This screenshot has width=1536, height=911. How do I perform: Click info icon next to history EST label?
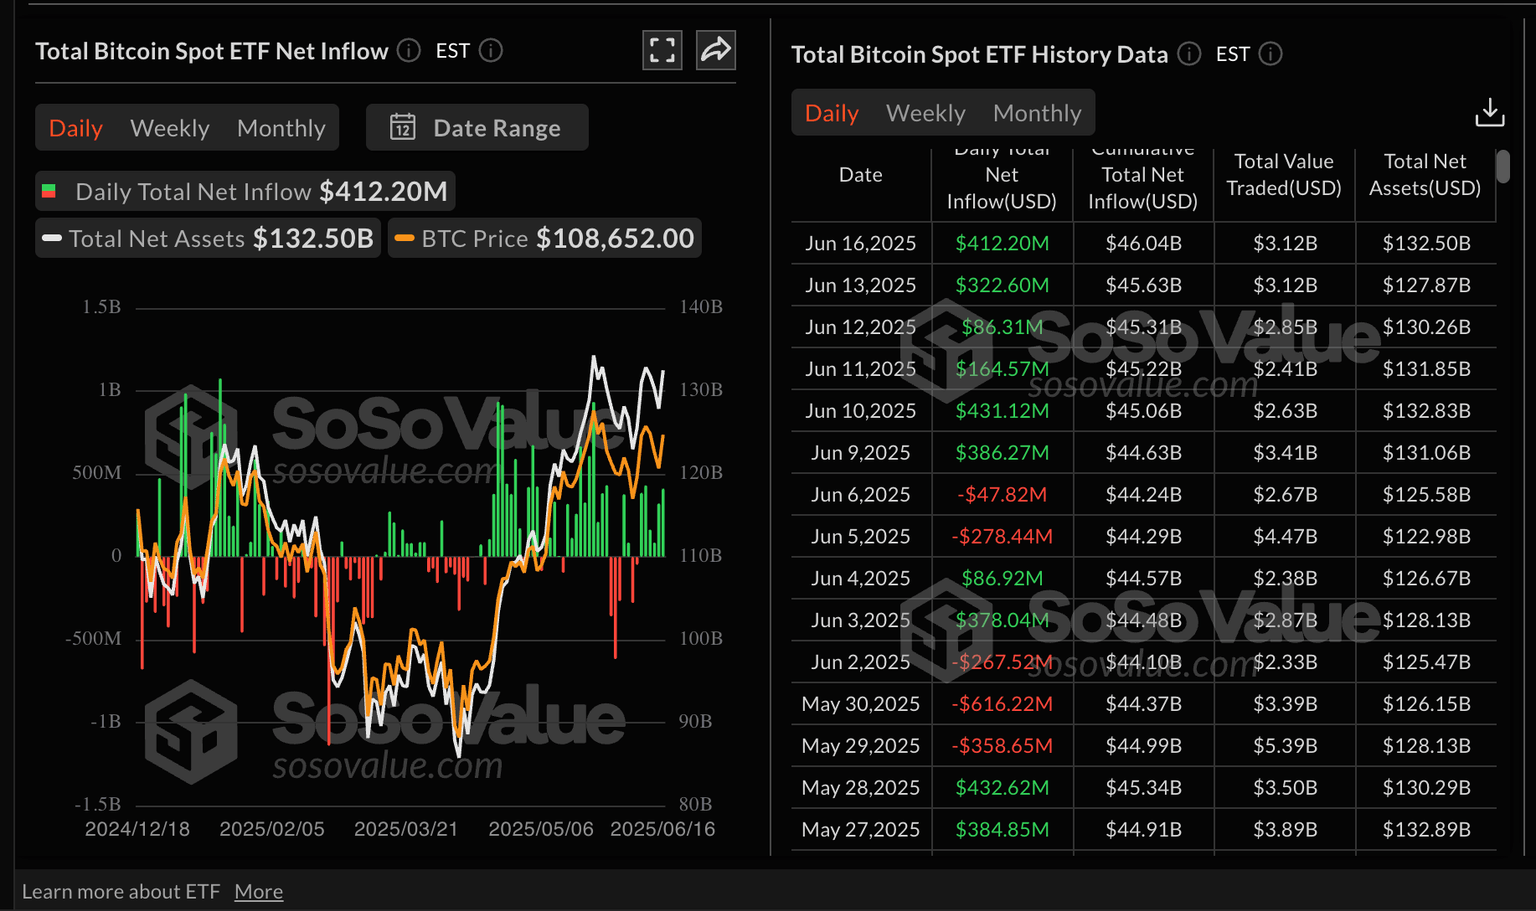pos(1270,54)
